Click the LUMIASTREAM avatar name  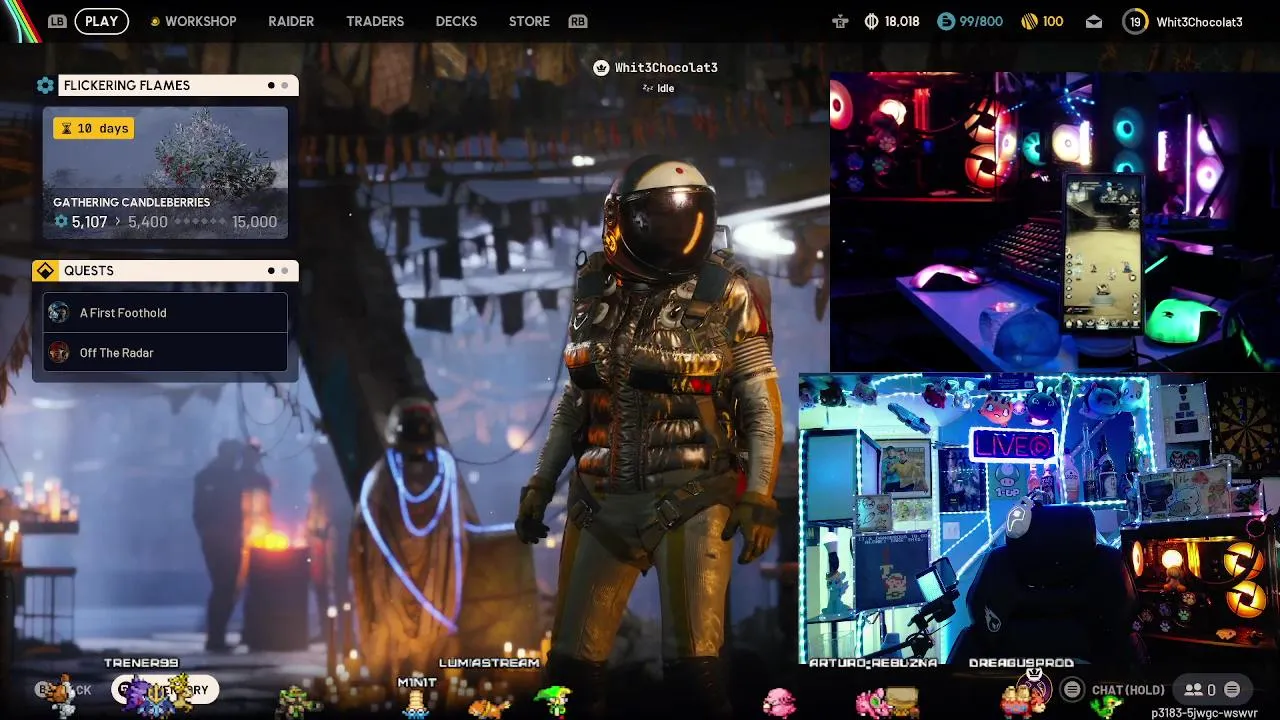489,663
